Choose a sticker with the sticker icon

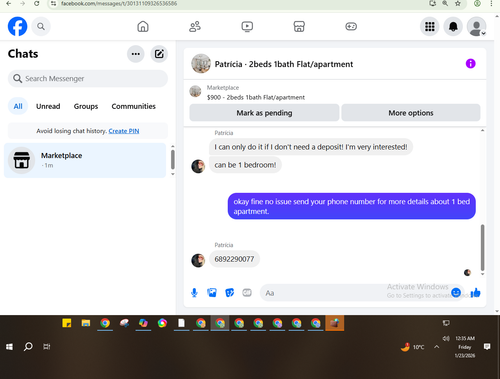point(230,293)
